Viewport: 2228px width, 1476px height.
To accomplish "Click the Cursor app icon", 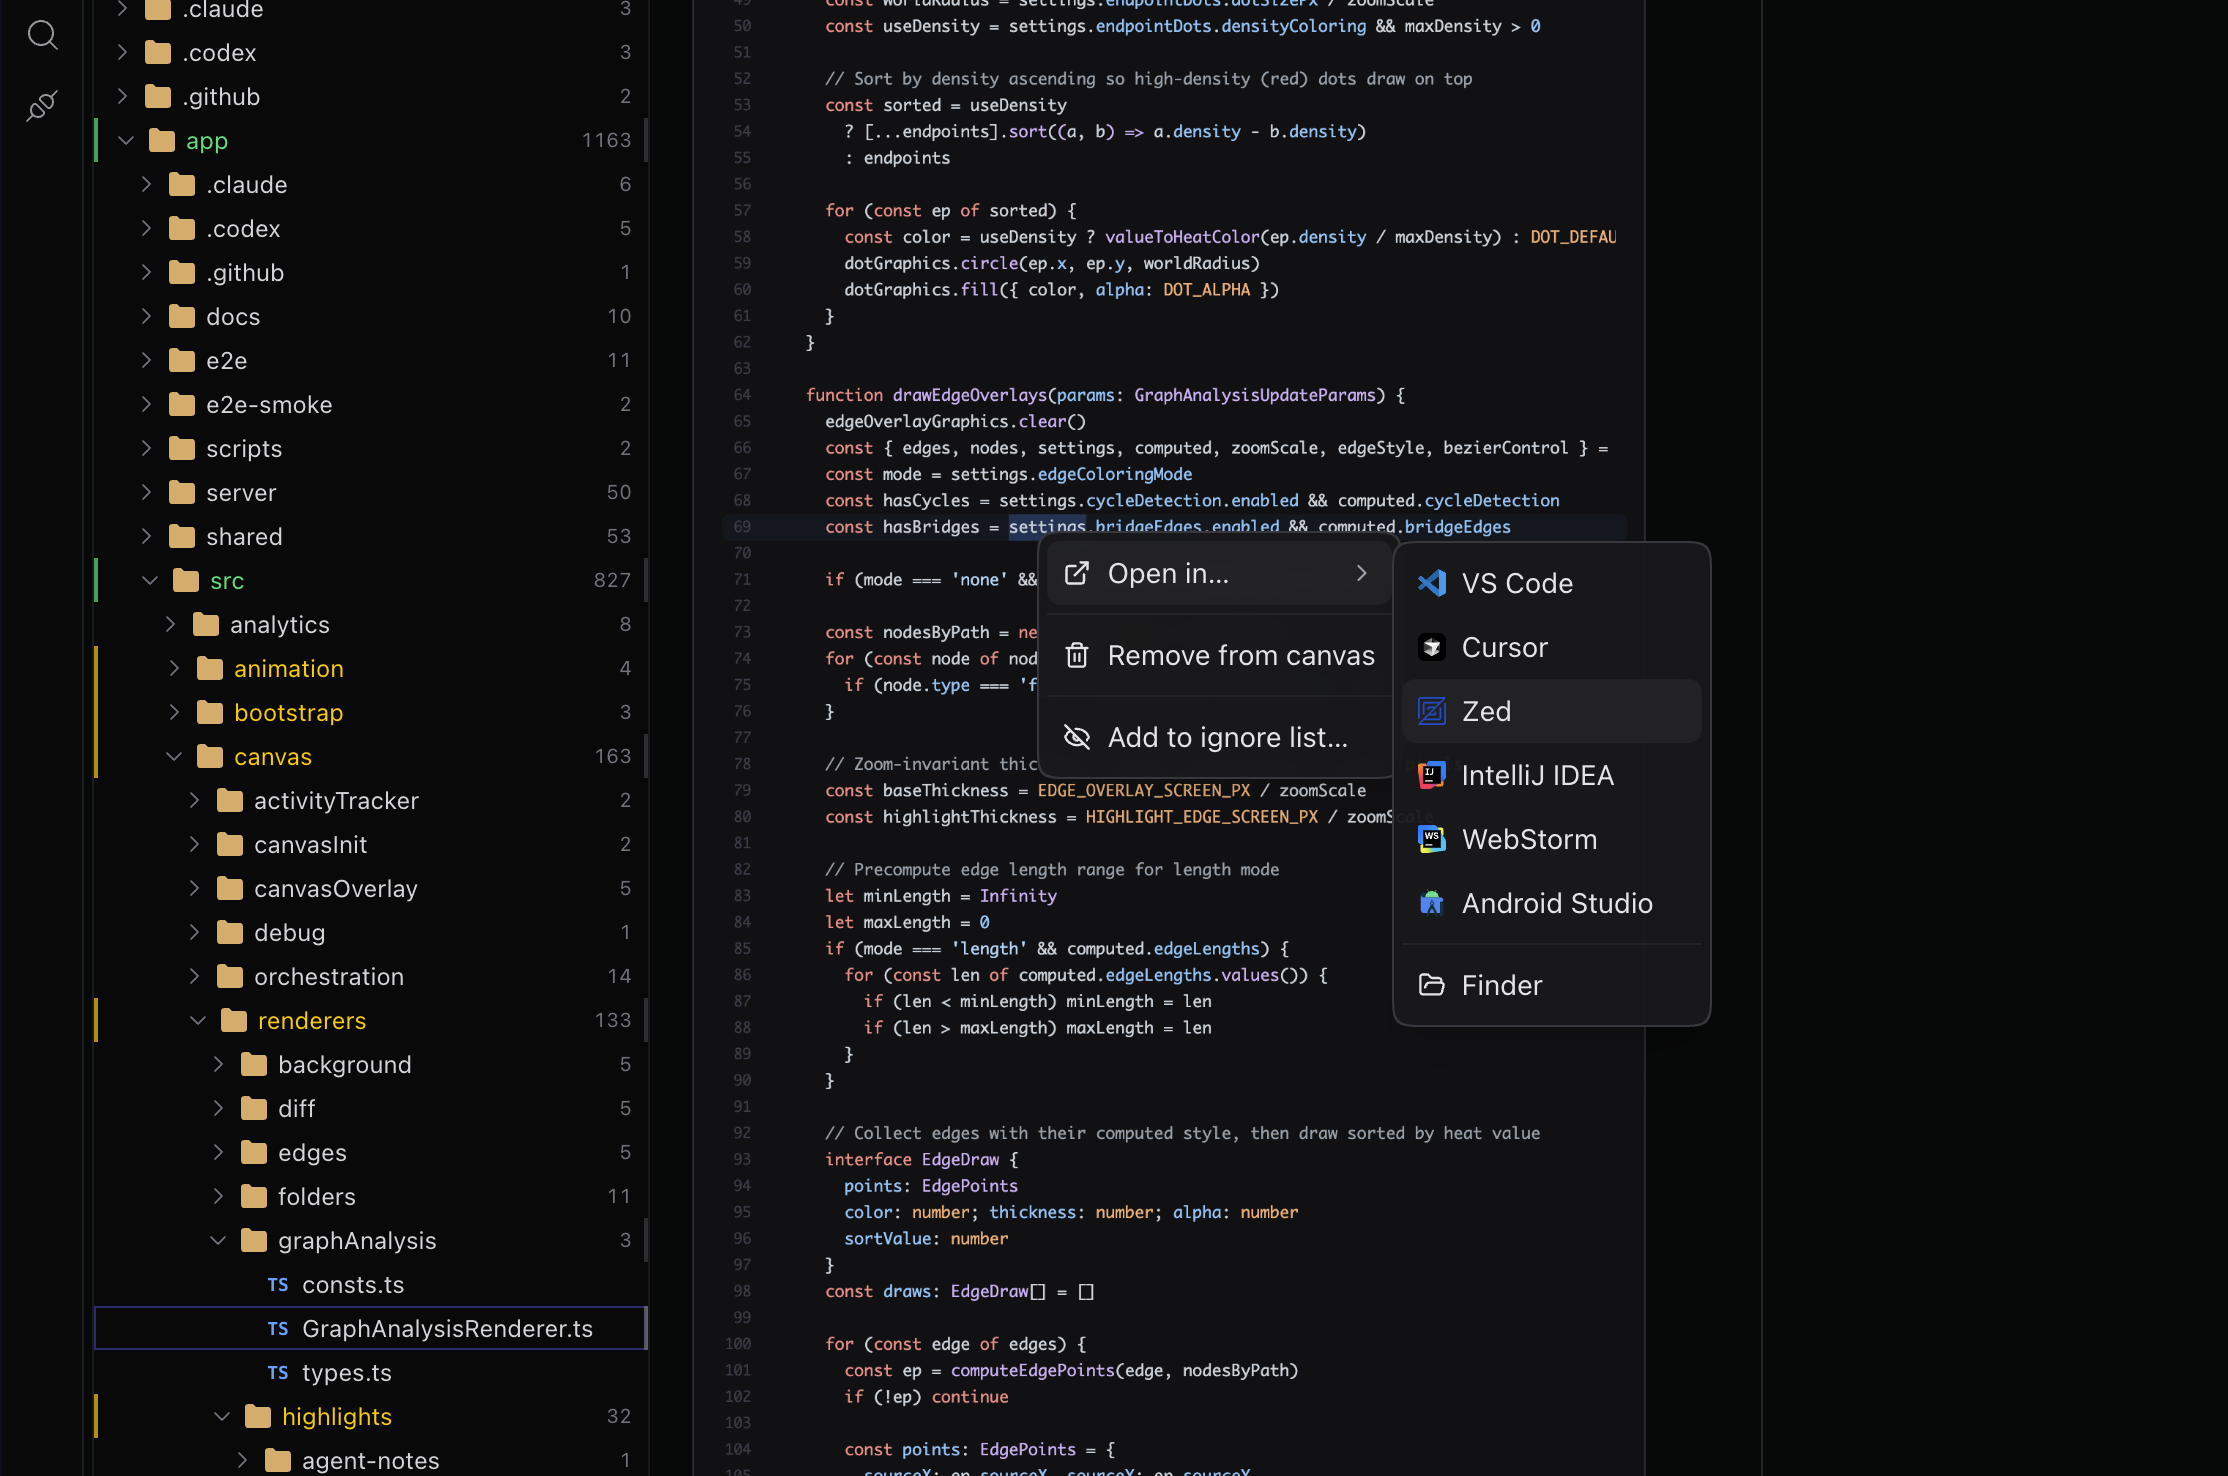I will [1432, 647].
